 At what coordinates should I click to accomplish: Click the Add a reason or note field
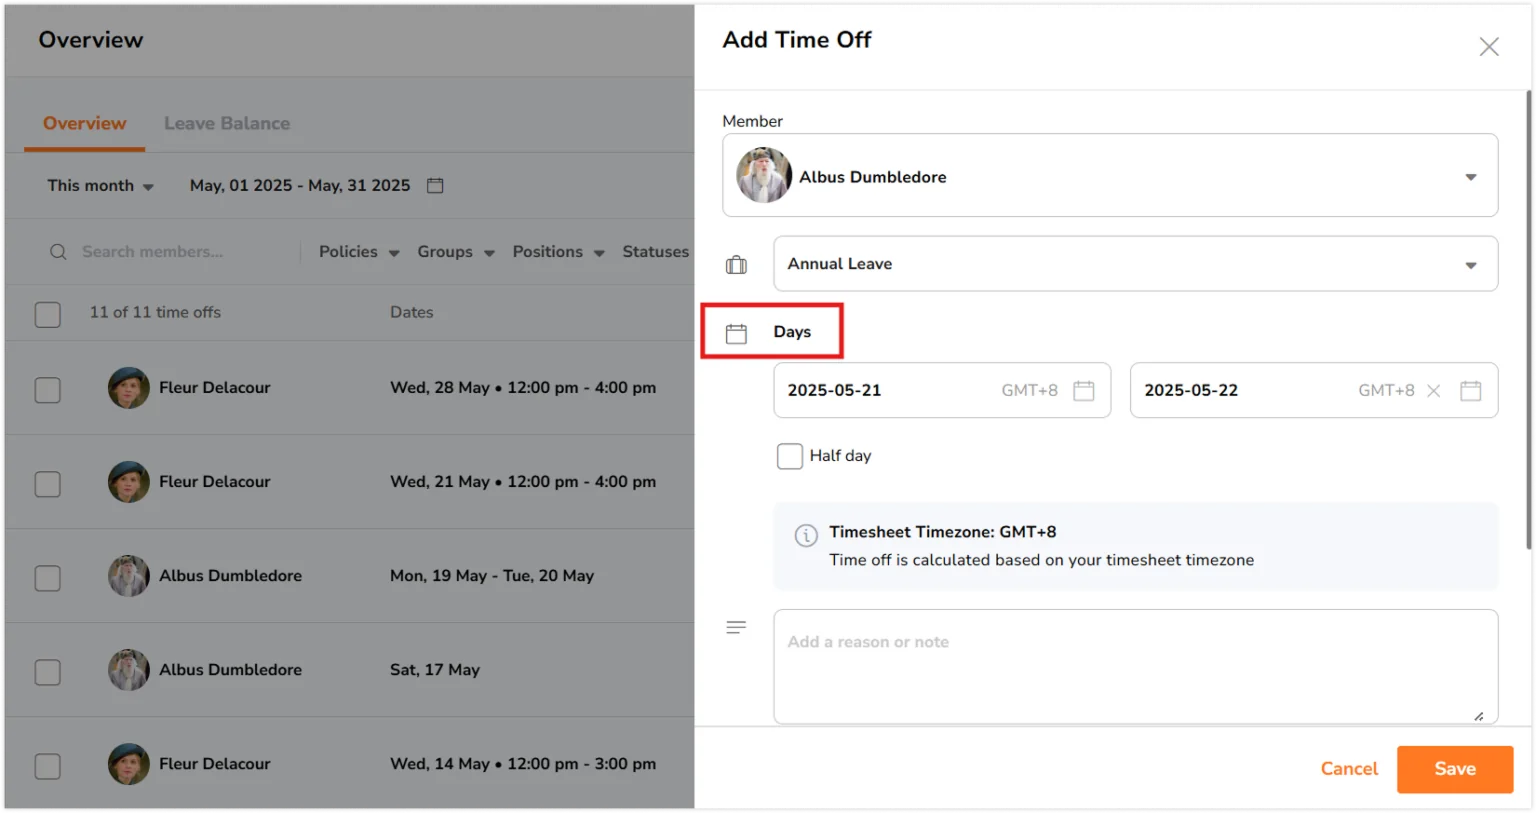coord(1135,666)
